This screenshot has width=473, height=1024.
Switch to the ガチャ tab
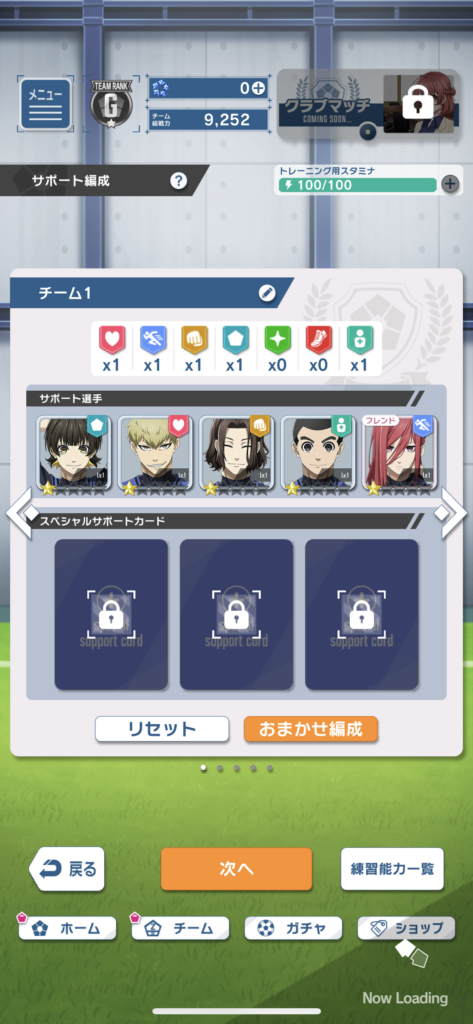(x=293, y=928)
